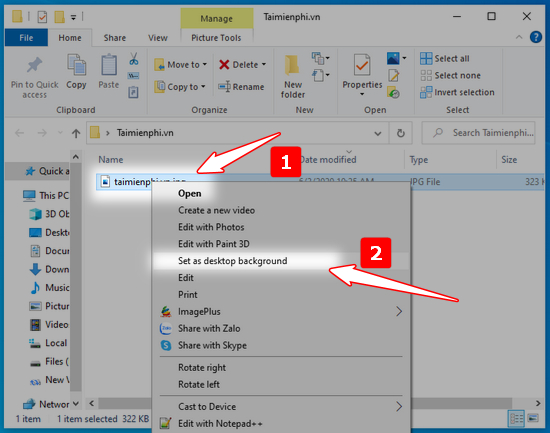Click the Refresh button by address bar
Viewport: 550px width, 433px height.
pos(401,133)
